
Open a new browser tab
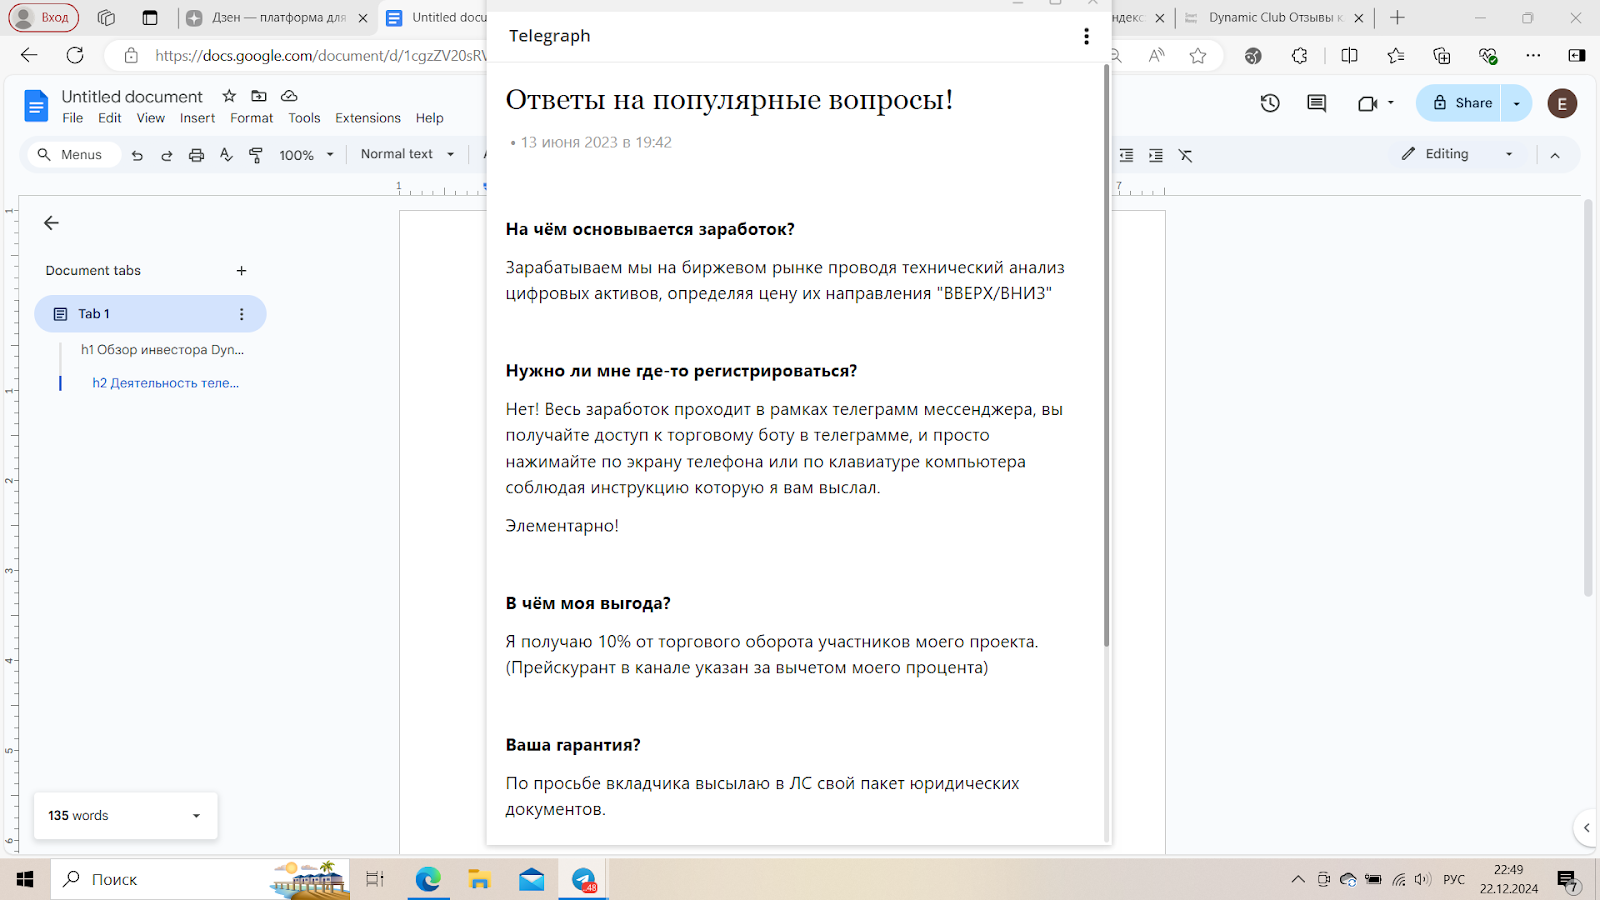(x=1398, y=18)
